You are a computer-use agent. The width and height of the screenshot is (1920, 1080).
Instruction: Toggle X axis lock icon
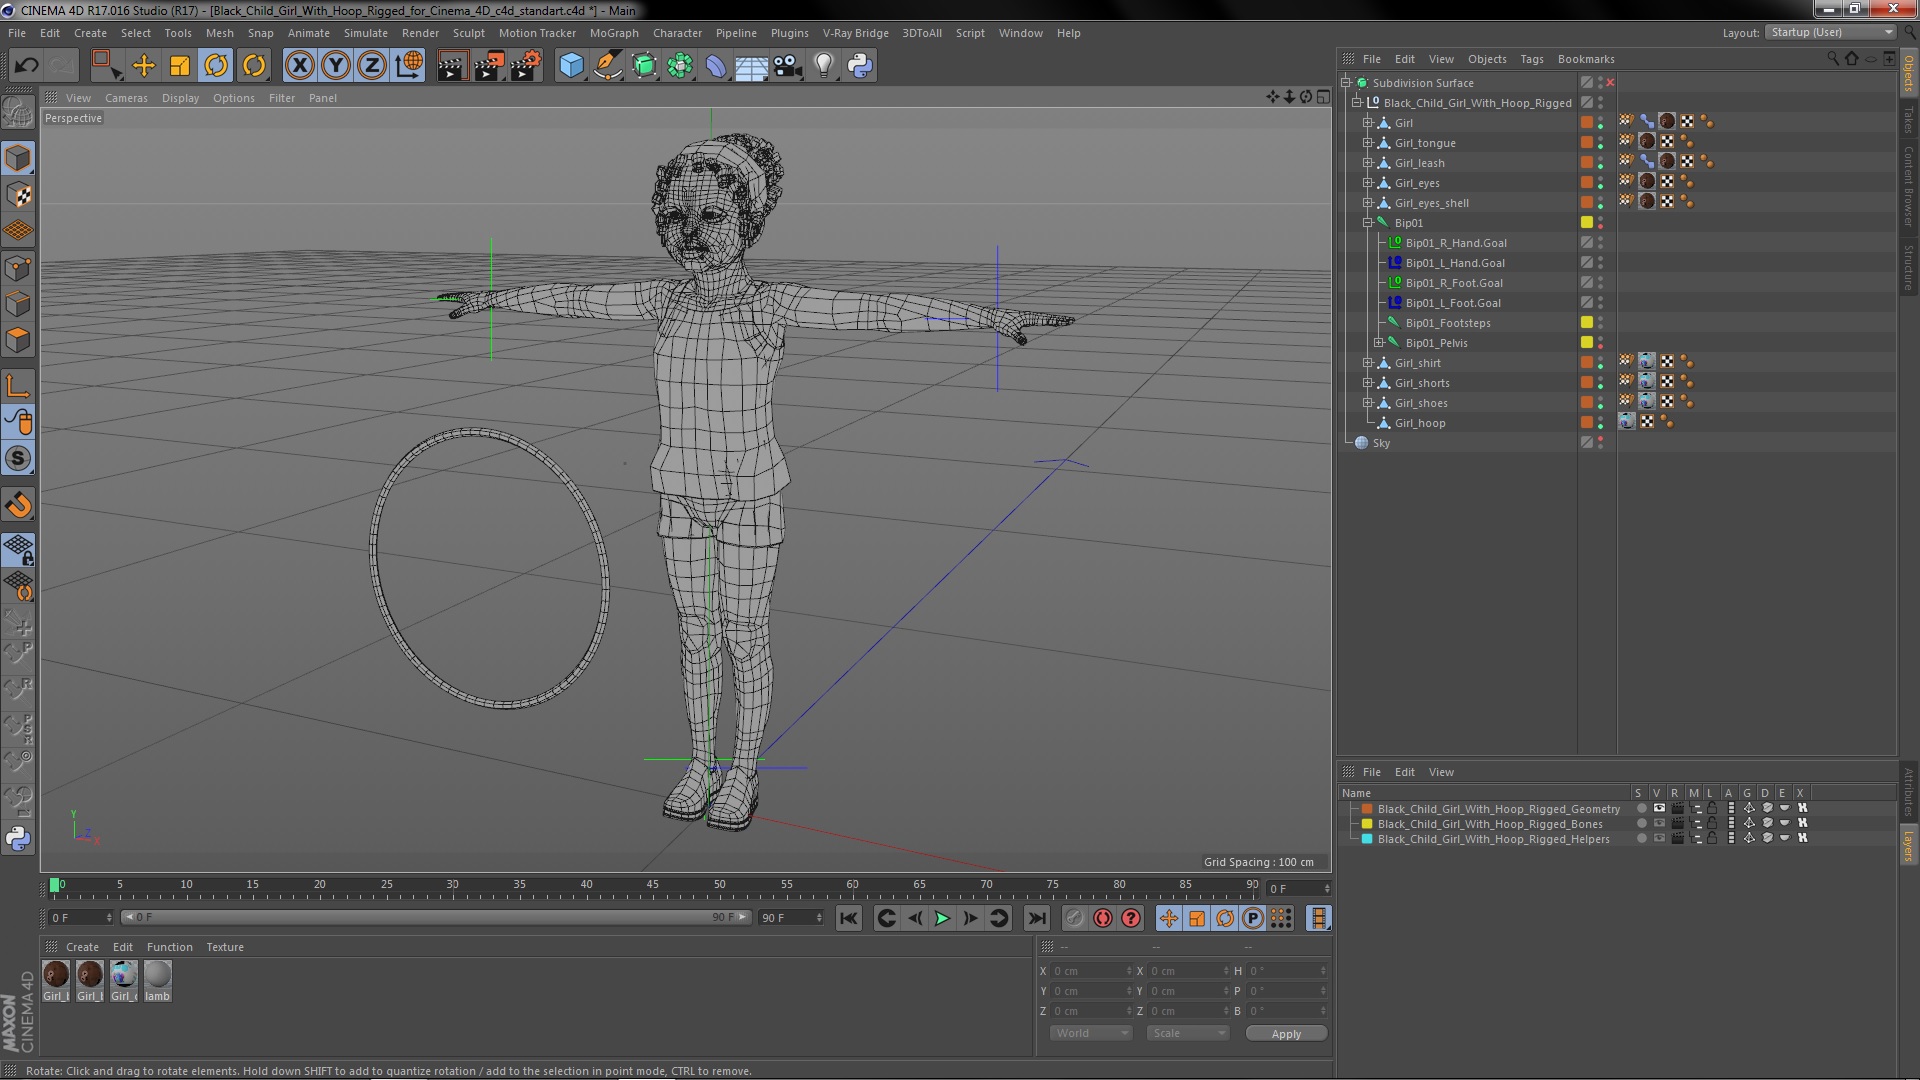tap(299, 66)
